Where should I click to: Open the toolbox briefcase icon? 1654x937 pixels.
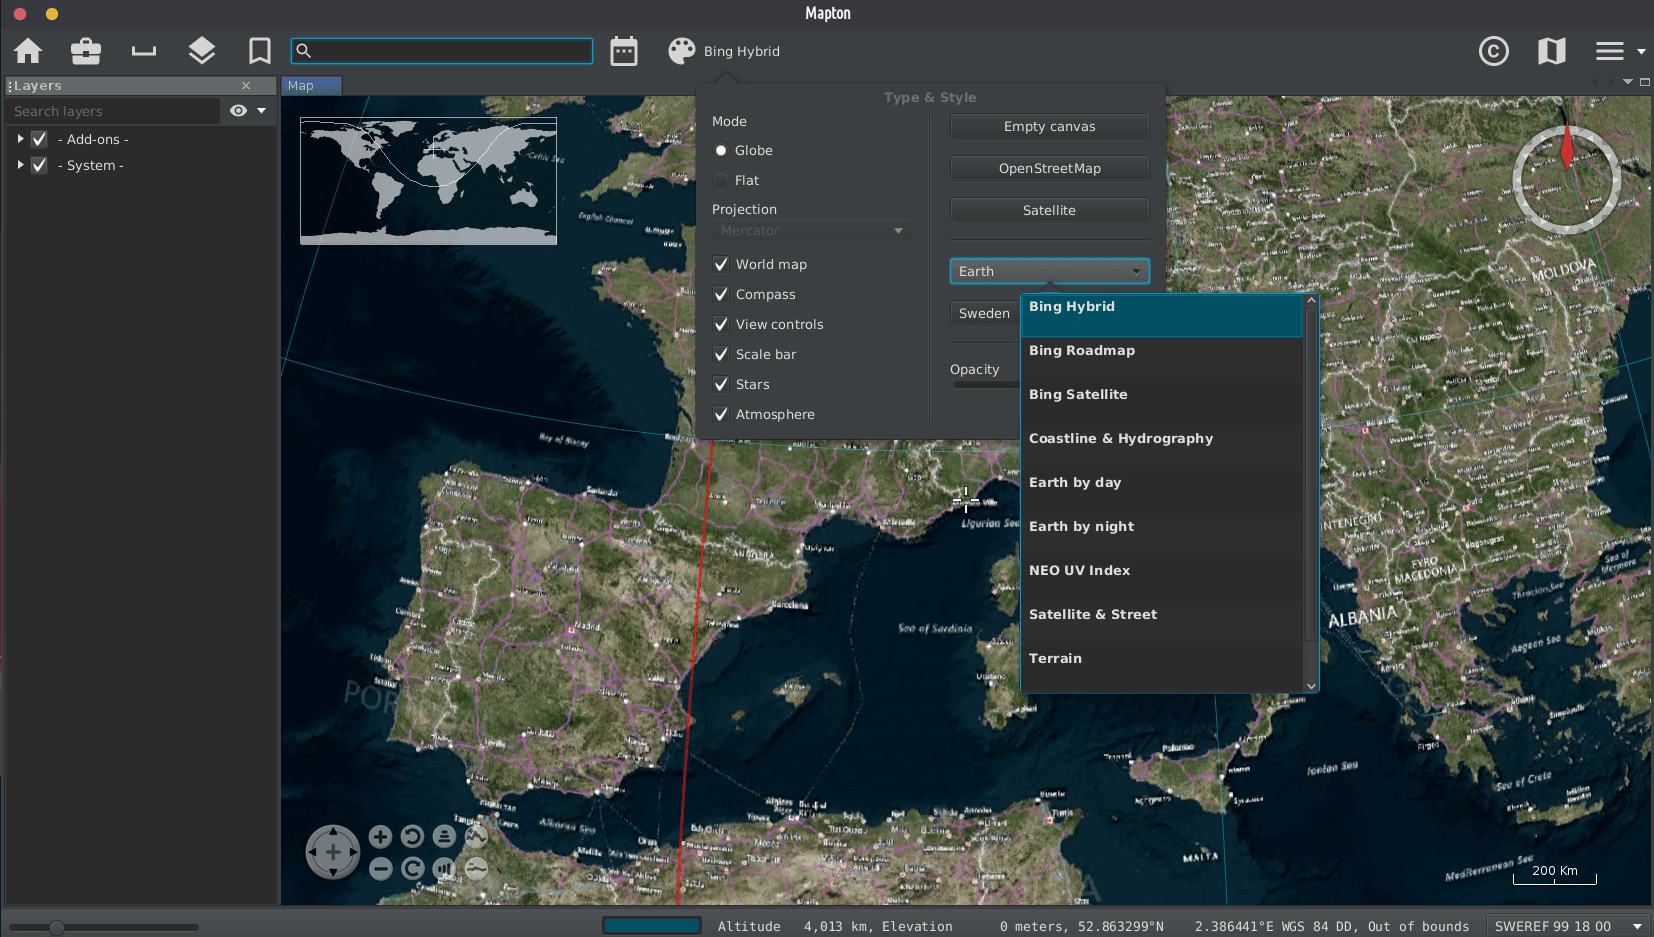point(86,51)
